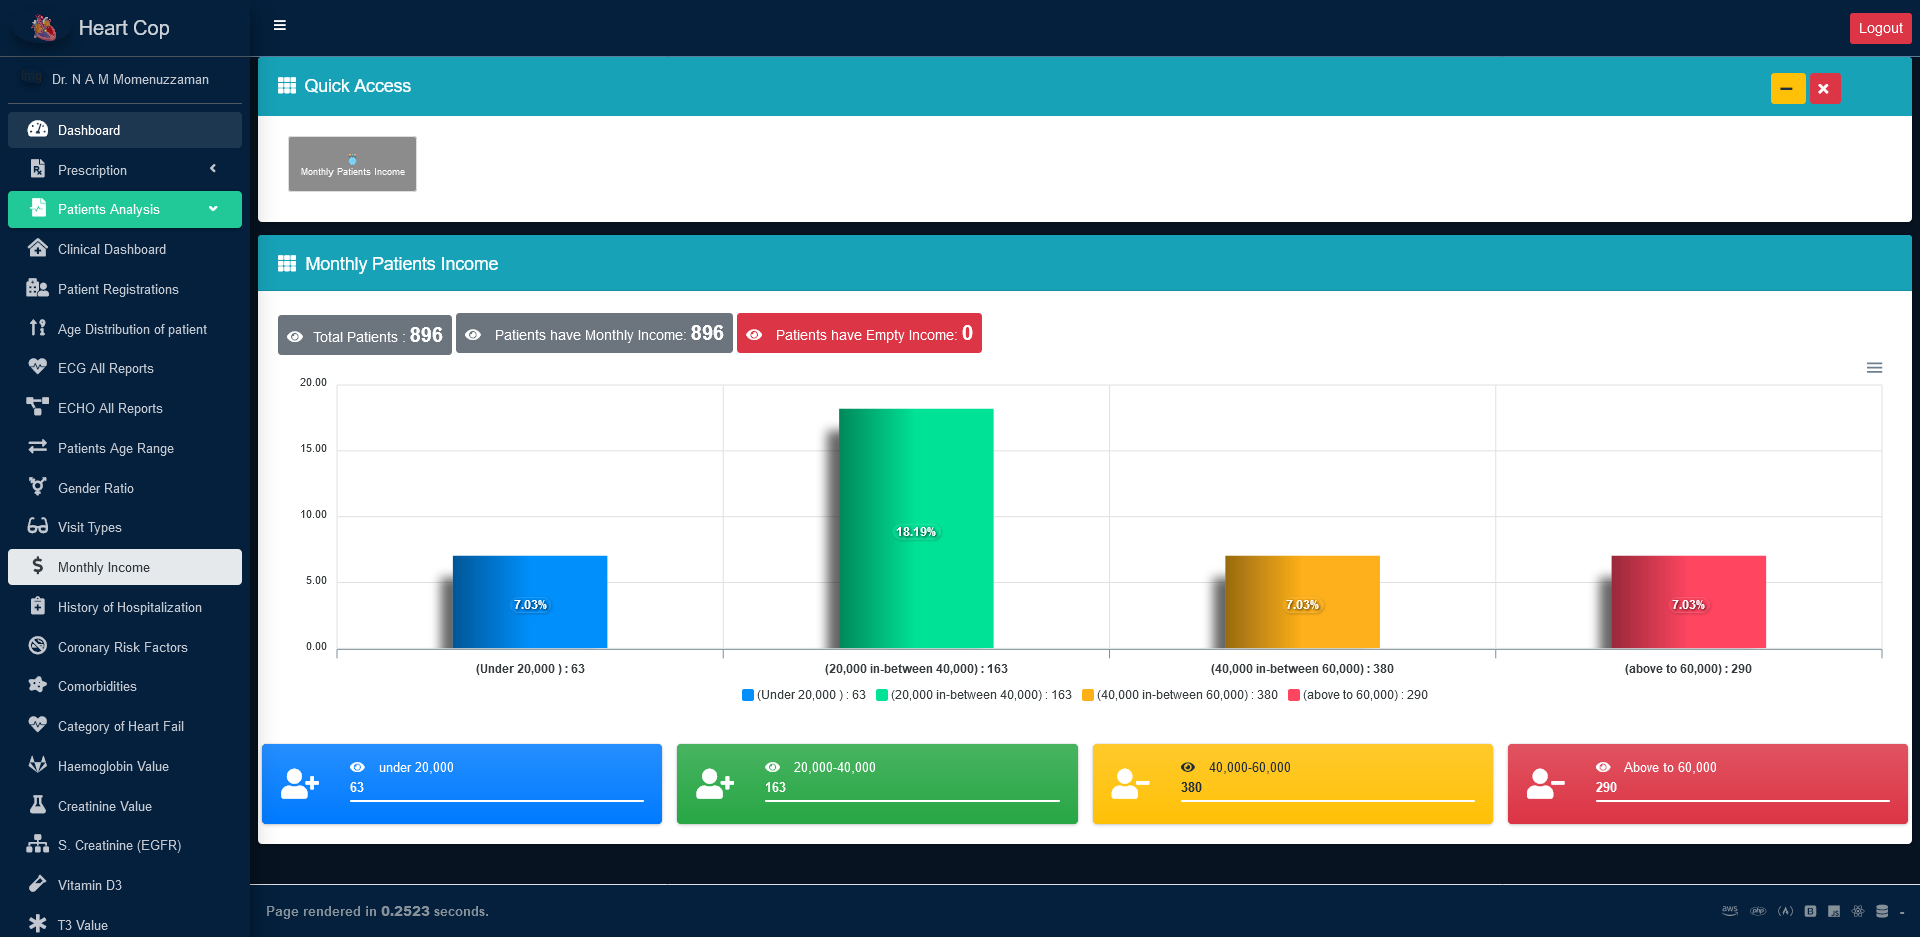This screenshot has width=1920, height=937.
Task: Open Age Distribution of patient page
Action: coord(132,329)
